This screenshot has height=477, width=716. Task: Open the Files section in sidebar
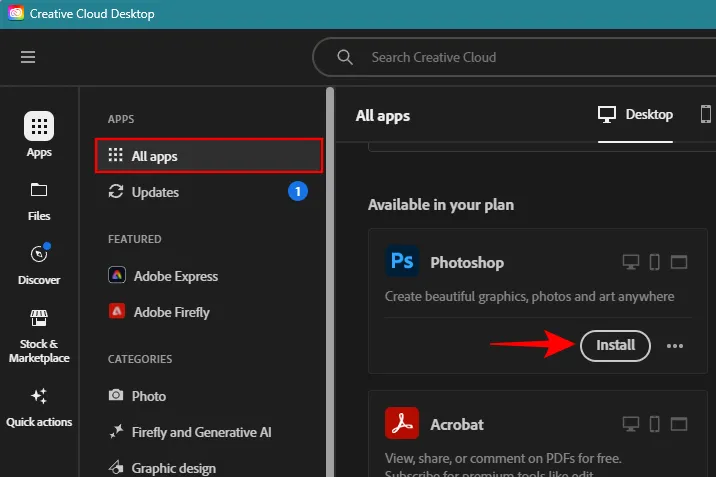click(39, 202)
